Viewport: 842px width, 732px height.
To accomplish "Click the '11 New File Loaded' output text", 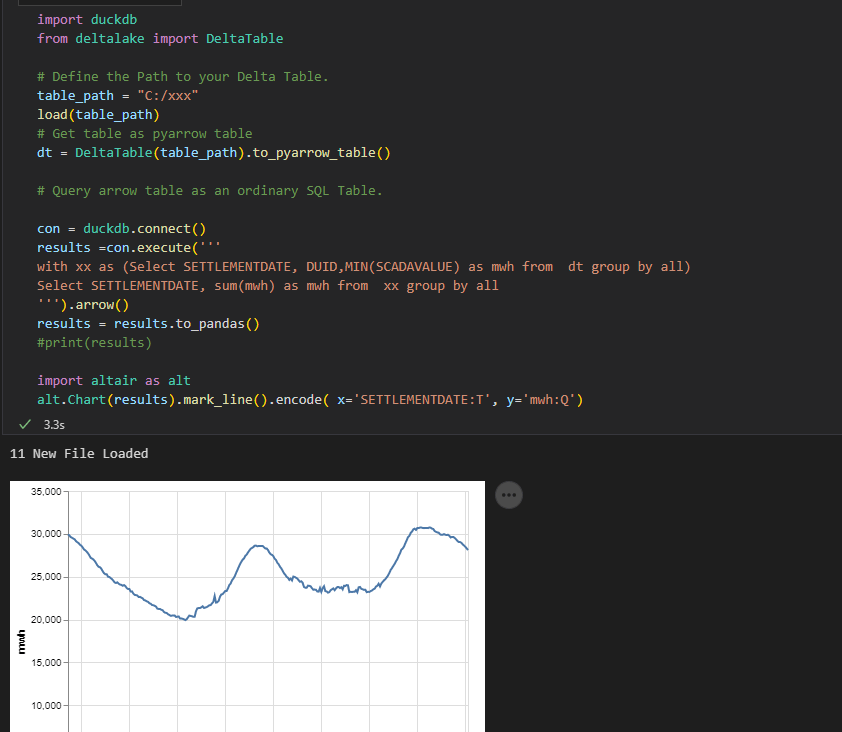I will (78, 454).
